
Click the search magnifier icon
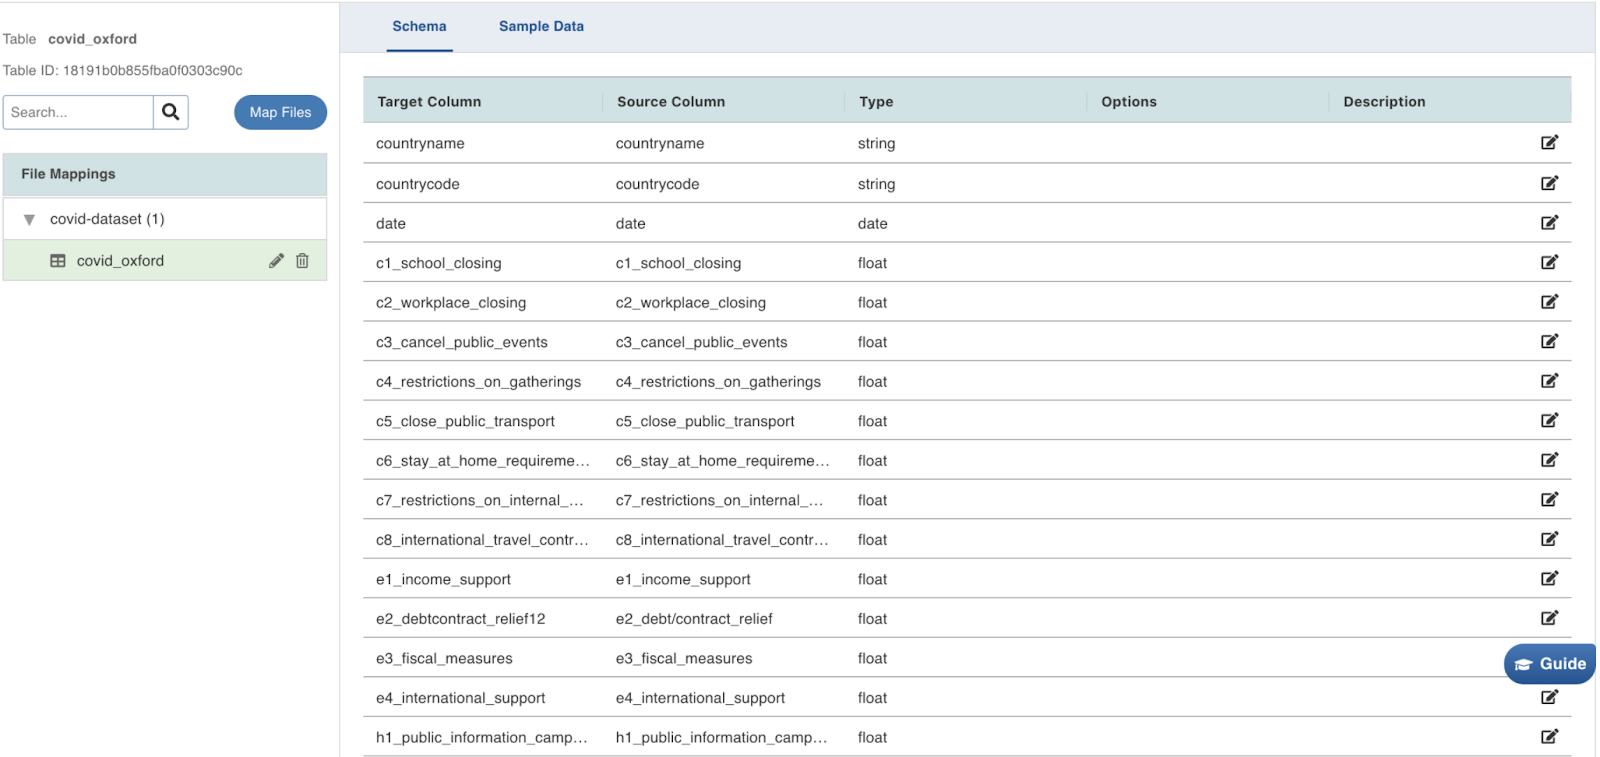(x=171, y=112)
